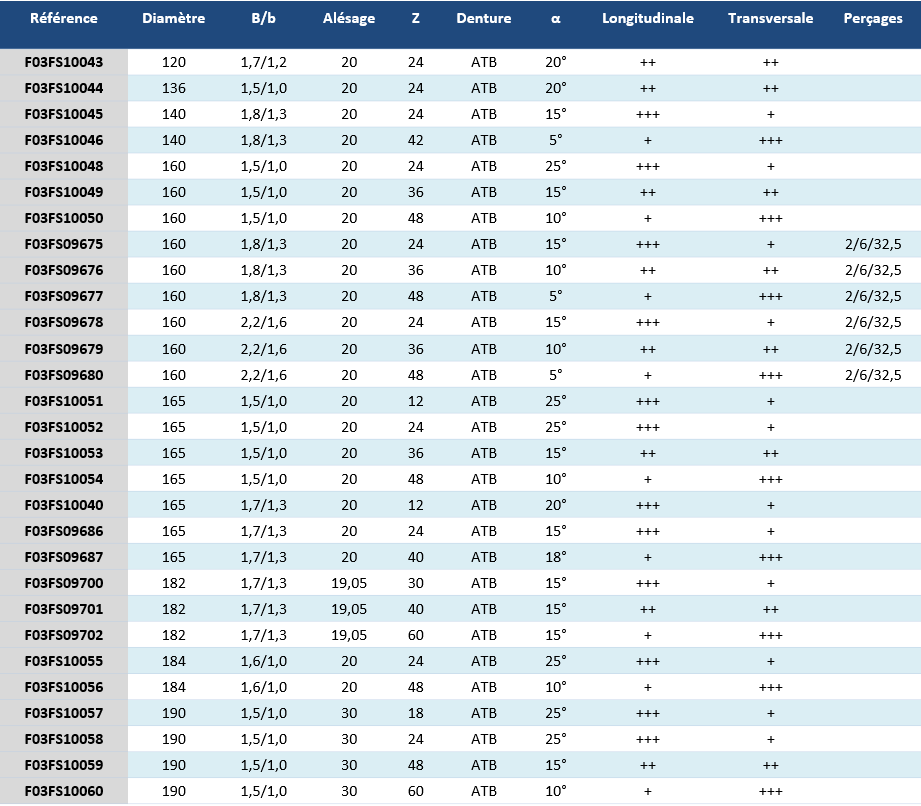Viewport: 921px width, 806px height.
Task: Click Z value 12 in F03FS10051 row
Action: [x=416, y=401]
